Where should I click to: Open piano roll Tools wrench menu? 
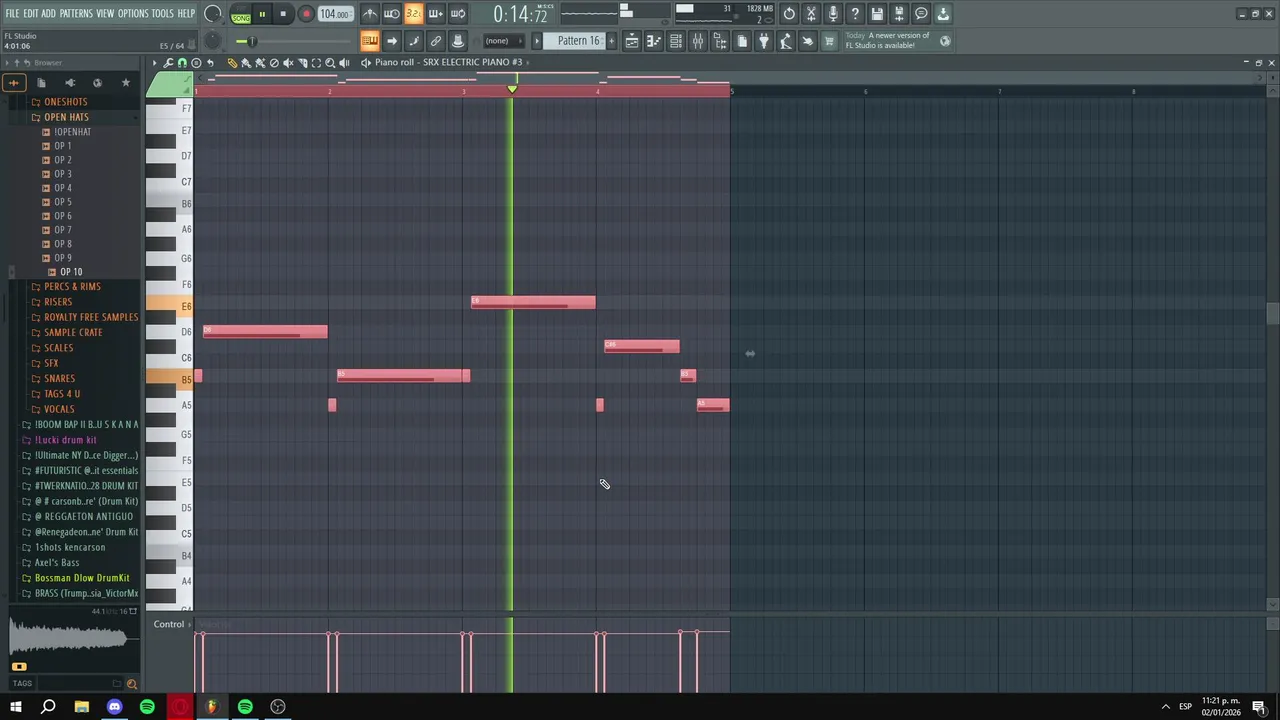point(168,63)
